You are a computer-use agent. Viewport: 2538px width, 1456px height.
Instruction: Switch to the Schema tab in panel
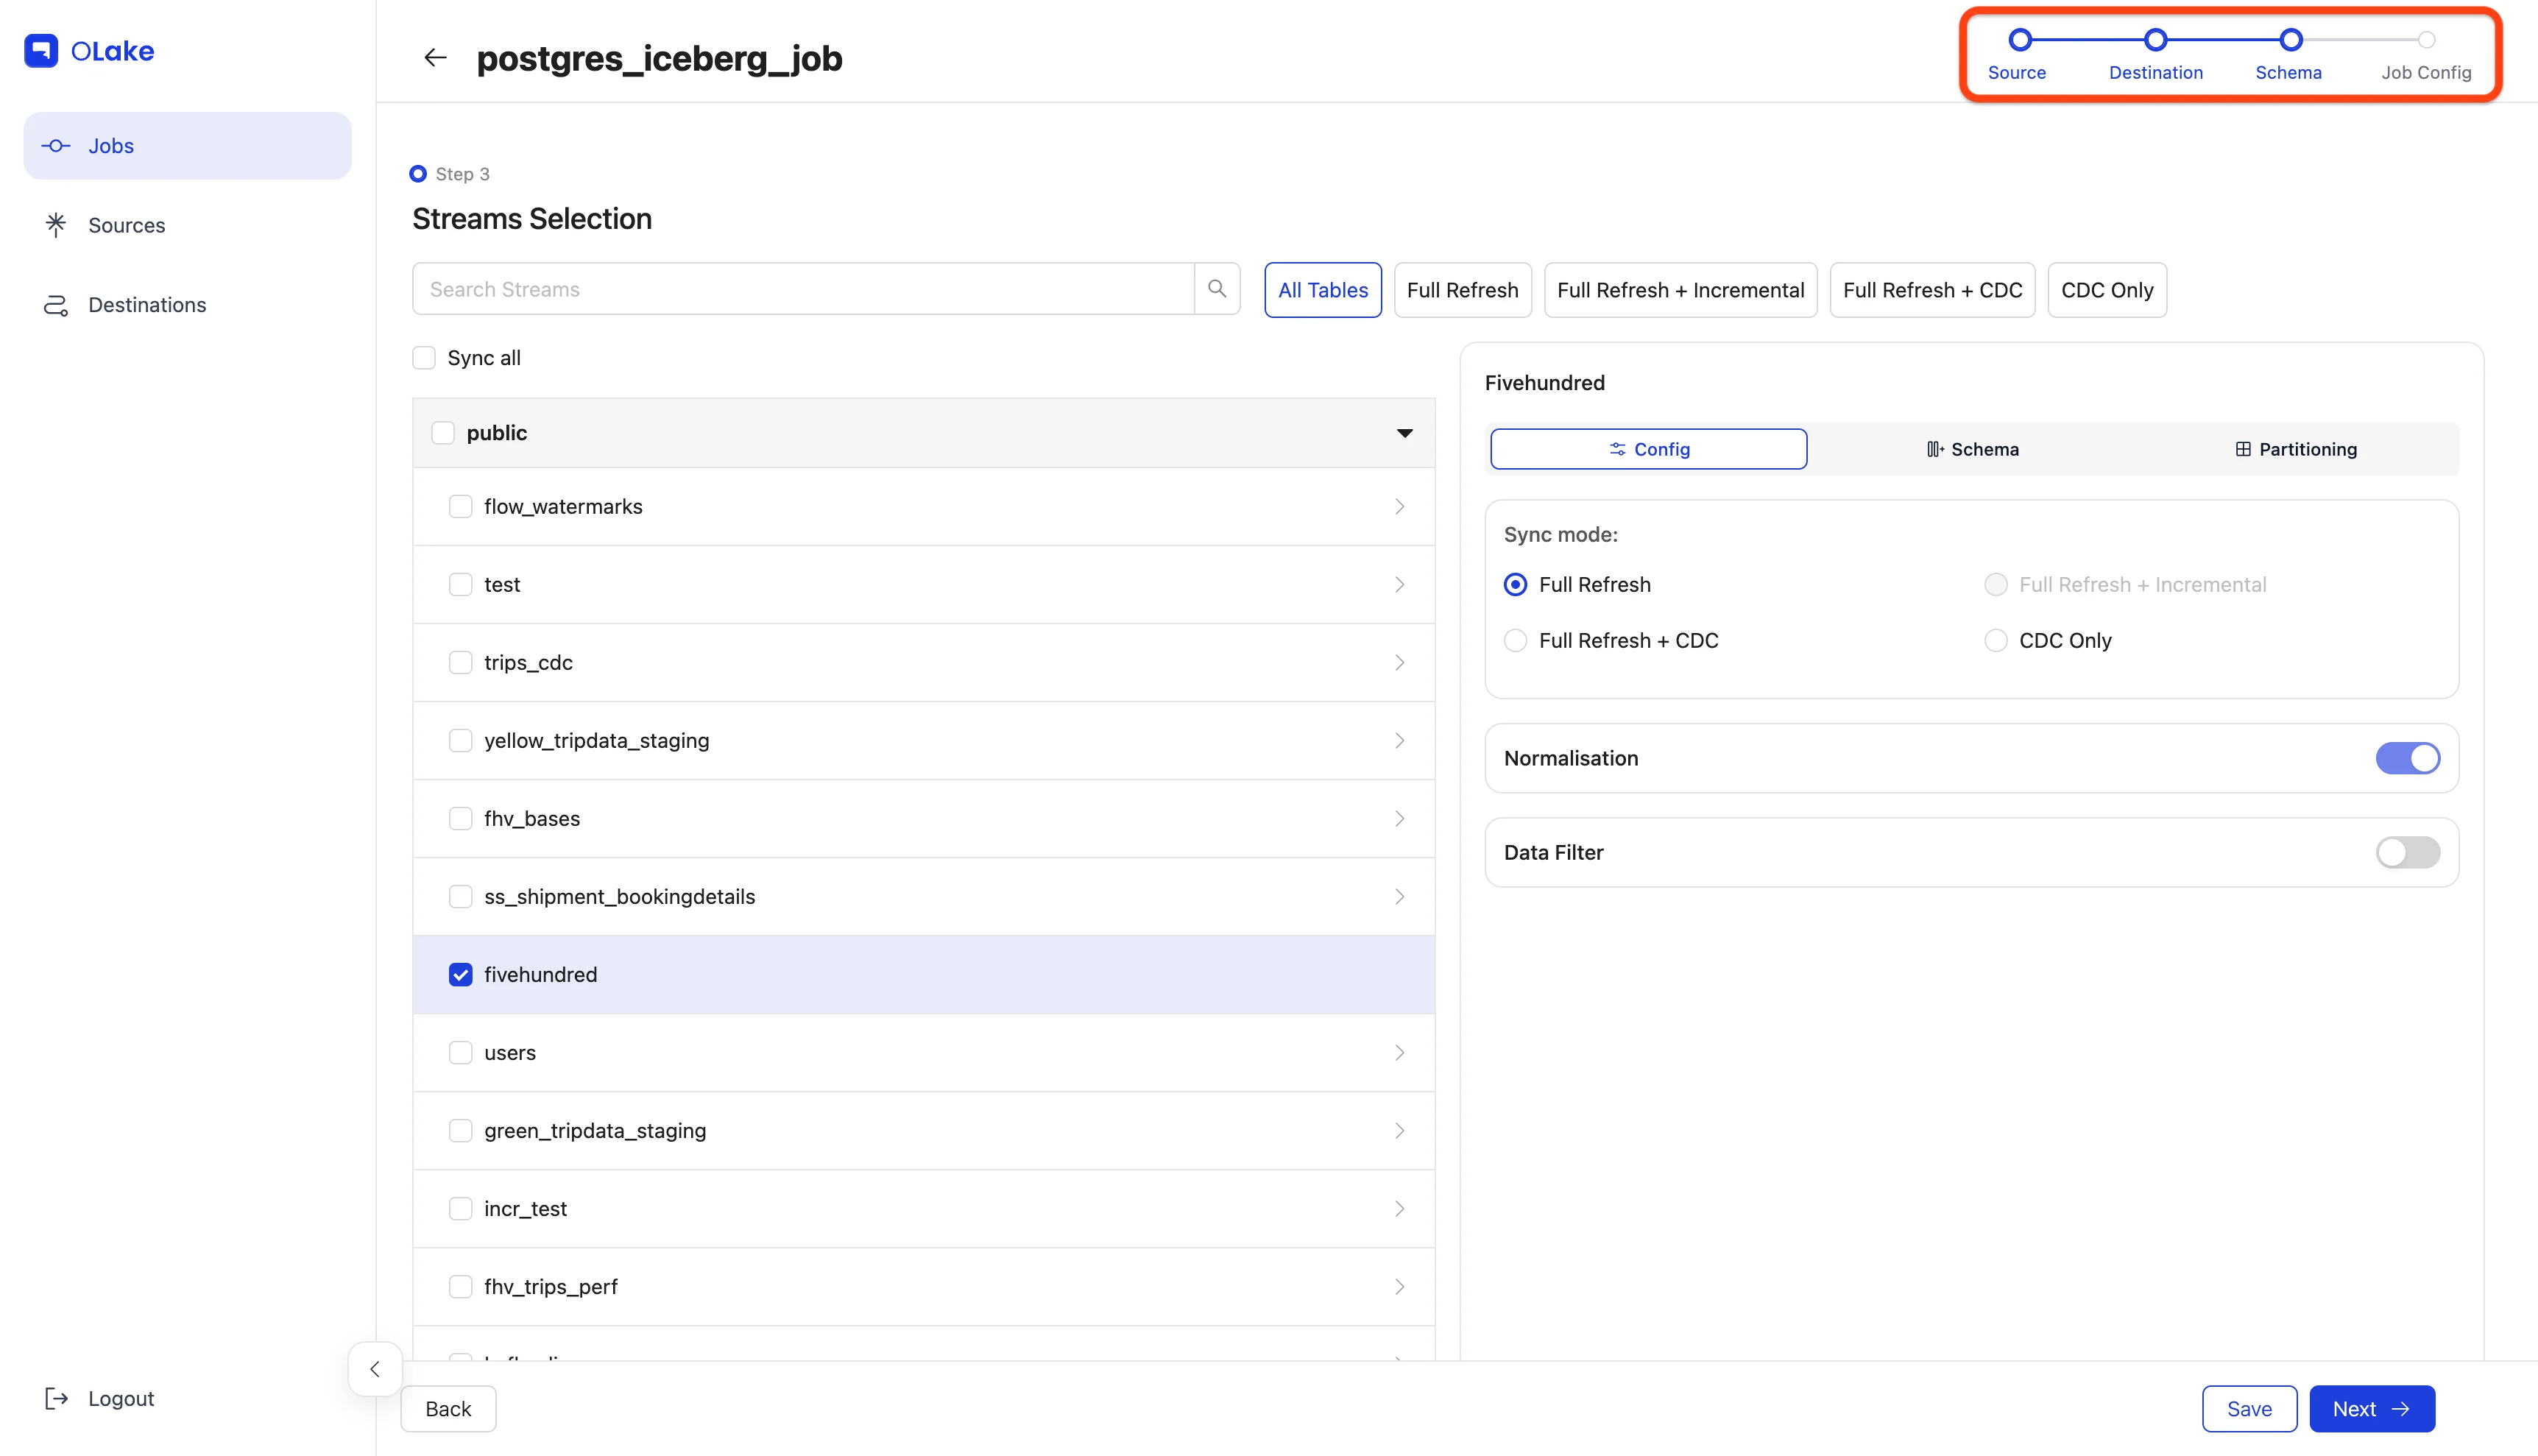coord(1972,449)
